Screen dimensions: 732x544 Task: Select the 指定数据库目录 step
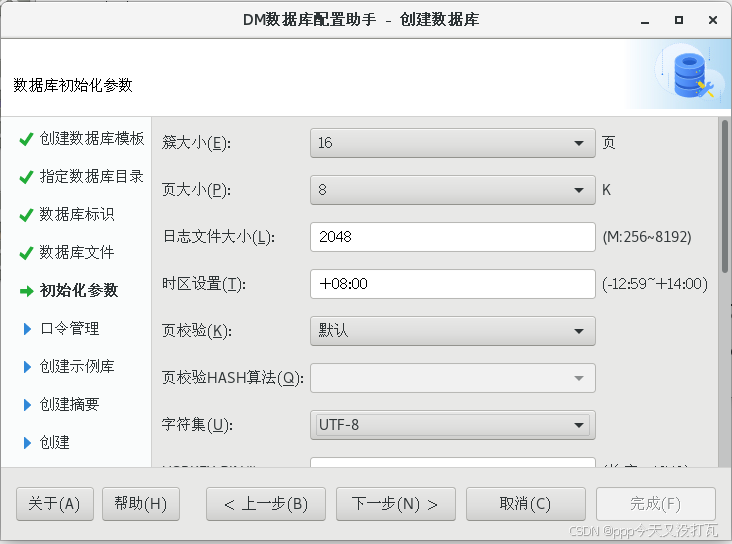tap(92, 177)
